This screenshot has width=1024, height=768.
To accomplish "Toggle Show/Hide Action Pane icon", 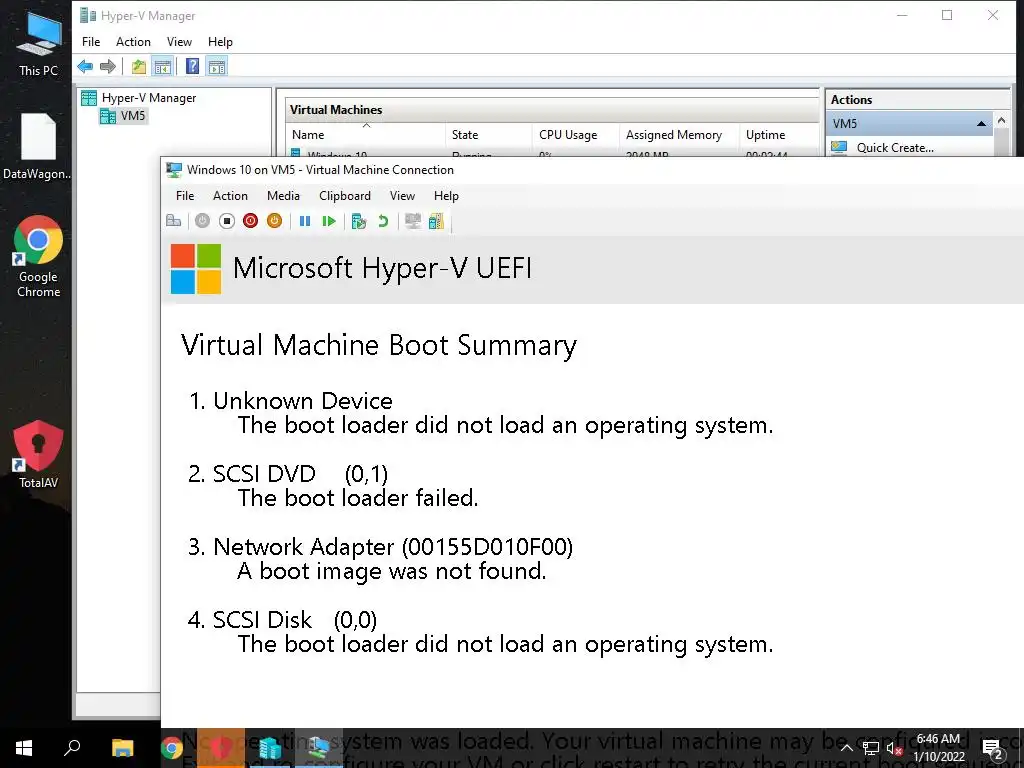I will 217,66.
